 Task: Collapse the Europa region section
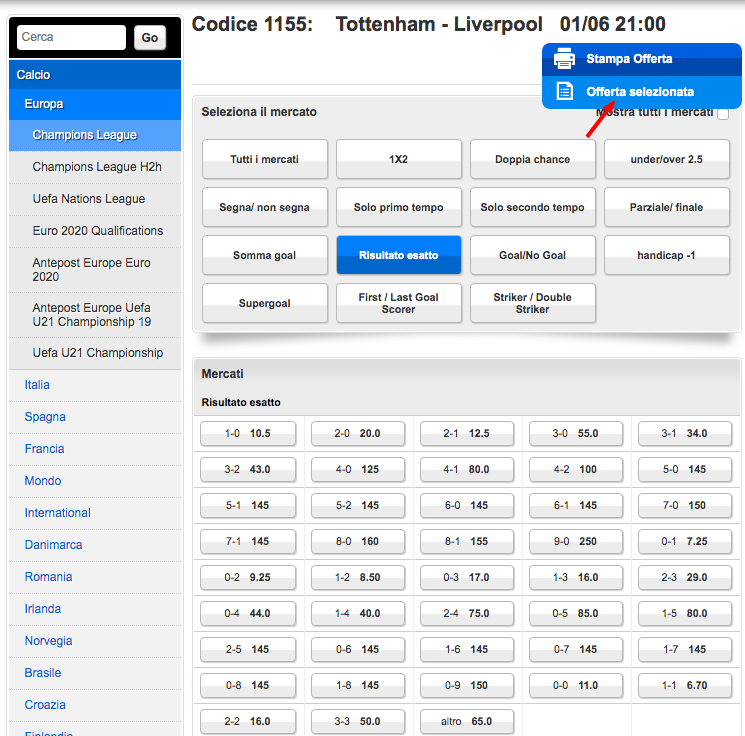tap(44, 104)
